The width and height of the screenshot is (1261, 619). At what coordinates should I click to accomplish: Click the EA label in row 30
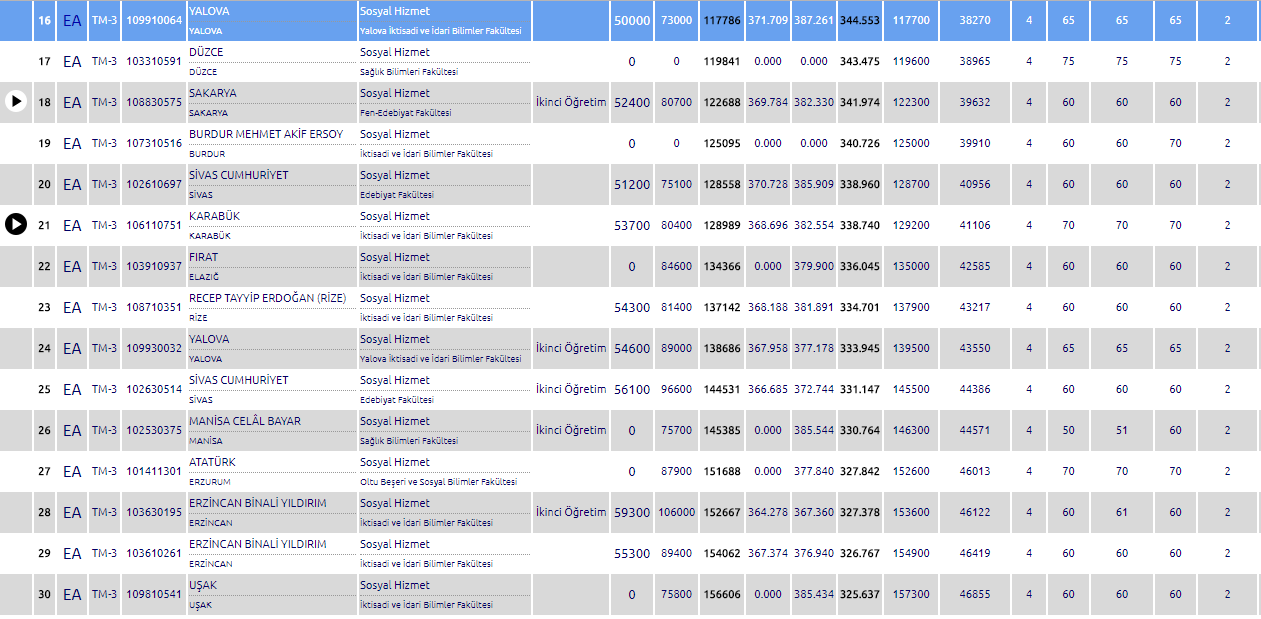(72, 594)
